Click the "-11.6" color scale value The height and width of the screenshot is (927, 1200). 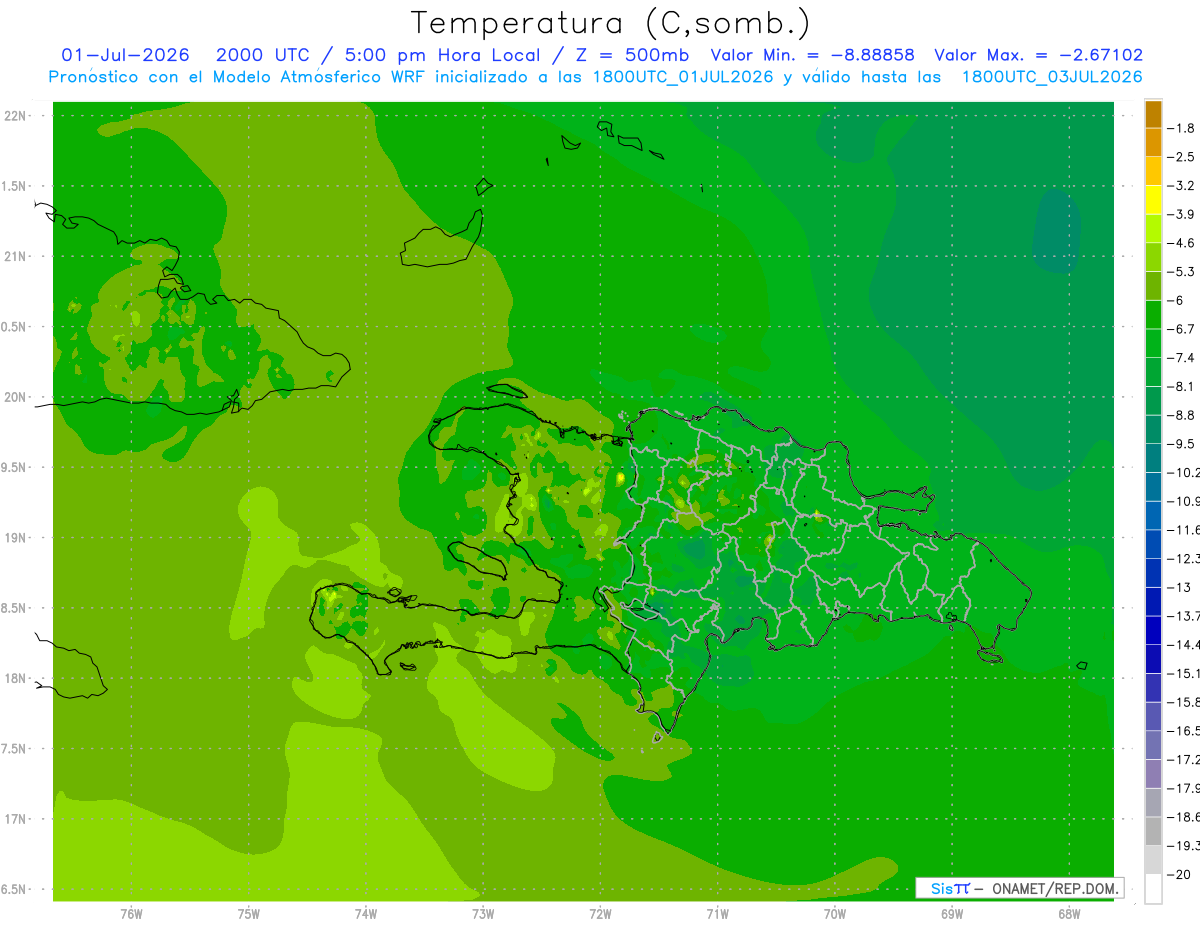[1184, 529]
